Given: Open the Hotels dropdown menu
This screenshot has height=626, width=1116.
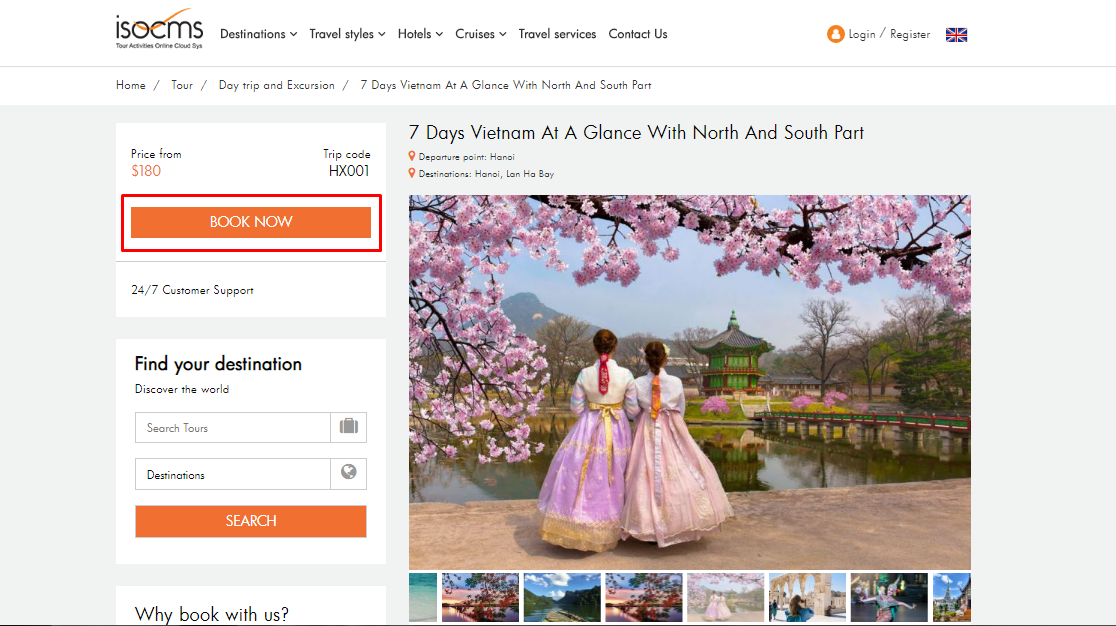Looking at the screenshot, I should coord(420,34).
